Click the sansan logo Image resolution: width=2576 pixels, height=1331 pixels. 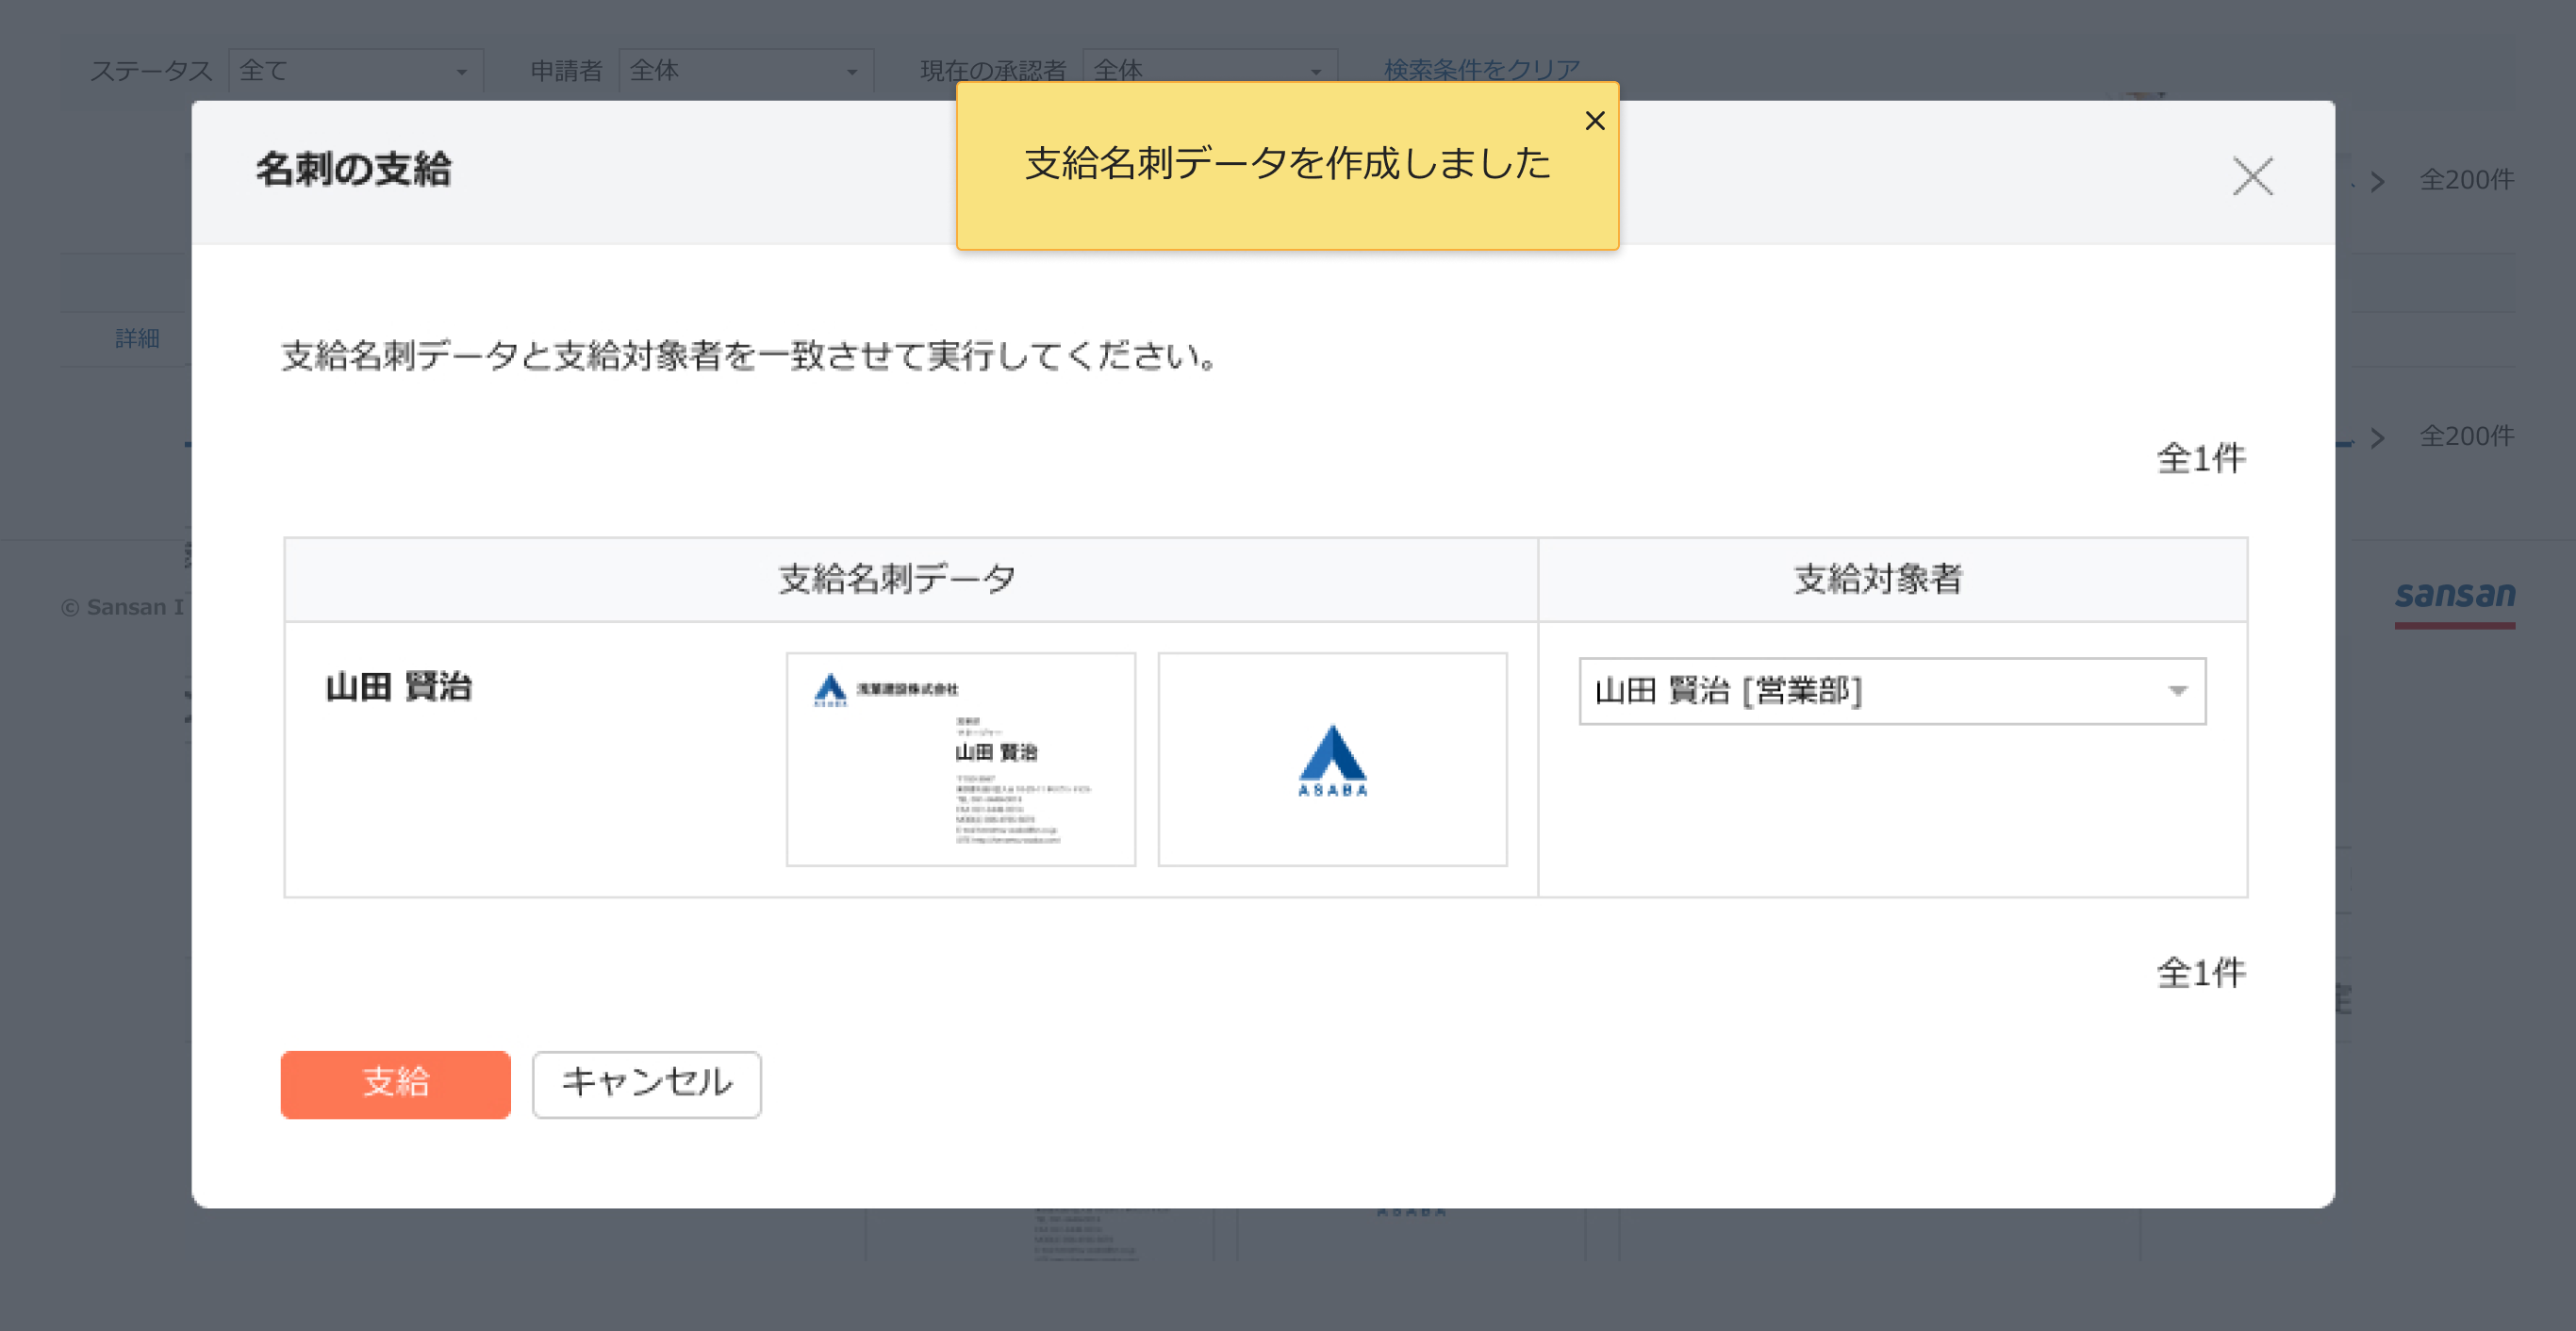tap(2454, 597)
